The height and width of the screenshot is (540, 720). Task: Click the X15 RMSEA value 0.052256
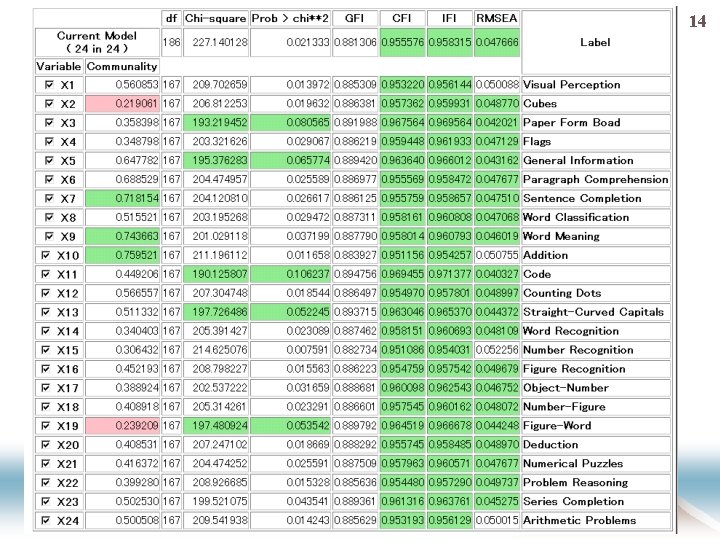(x=497, y=350)
